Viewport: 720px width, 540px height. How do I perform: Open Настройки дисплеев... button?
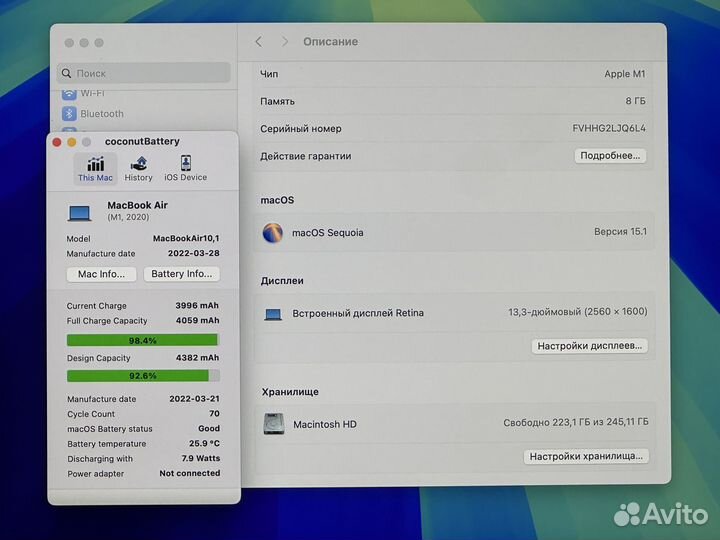point(590,346)
